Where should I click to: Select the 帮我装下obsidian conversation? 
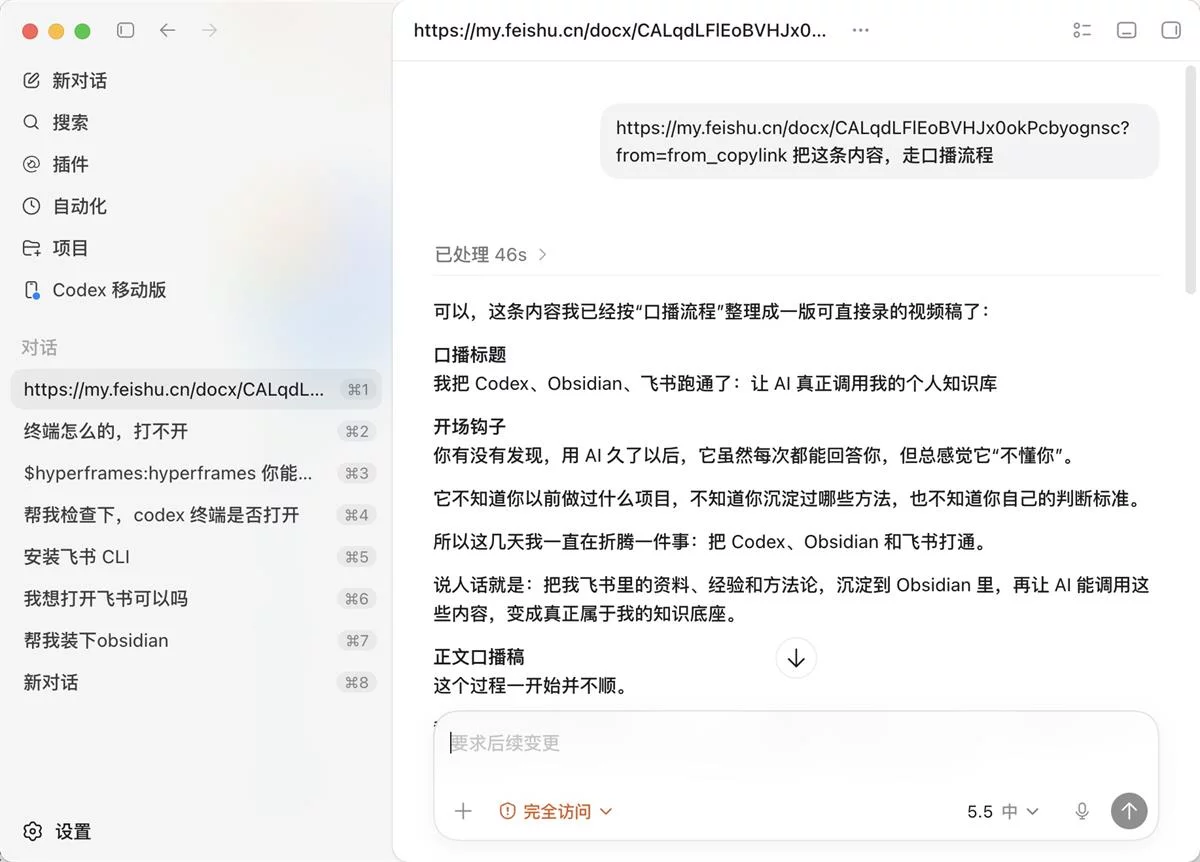click(196, 641)
